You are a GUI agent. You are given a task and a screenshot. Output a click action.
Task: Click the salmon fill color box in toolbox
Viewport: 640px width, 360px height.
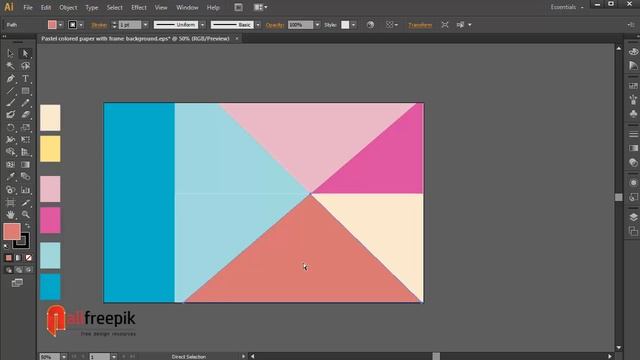(11, 231)
